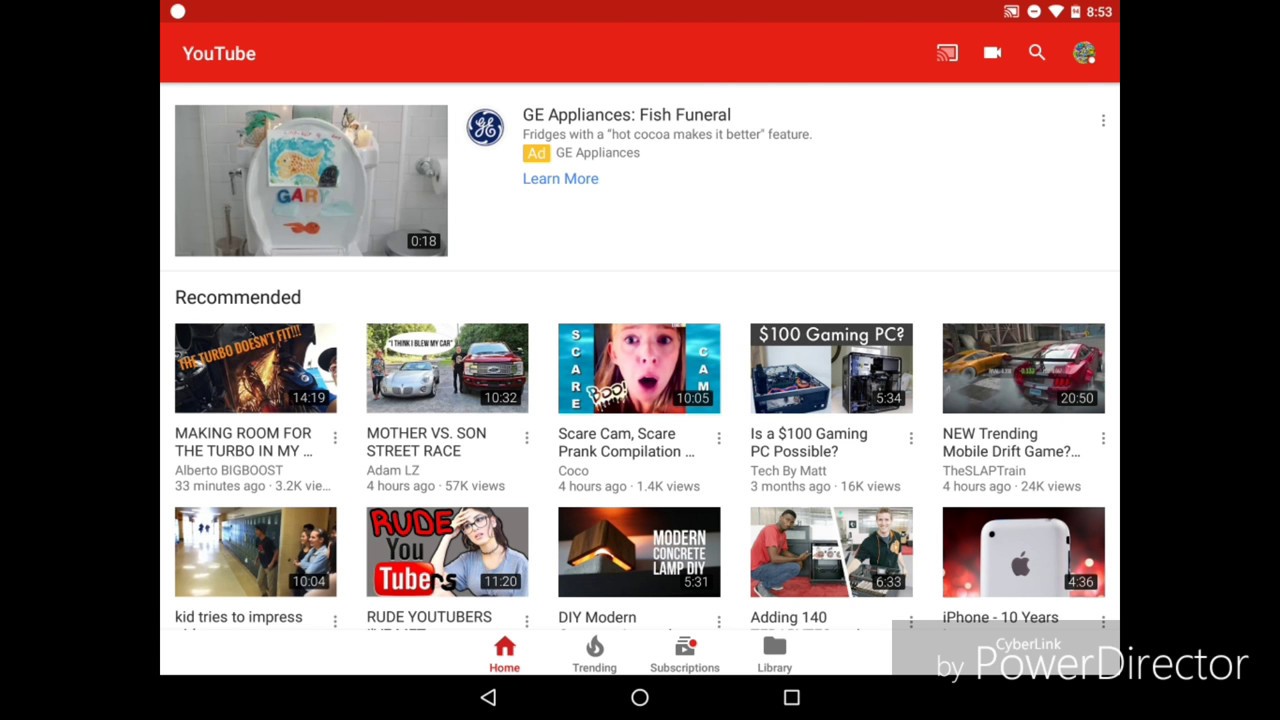Open 'Is a $100 Gaming PC Possible?' title
Image resolution: width=1280 pixels, height=720 pixels.
tap(809, 442)
